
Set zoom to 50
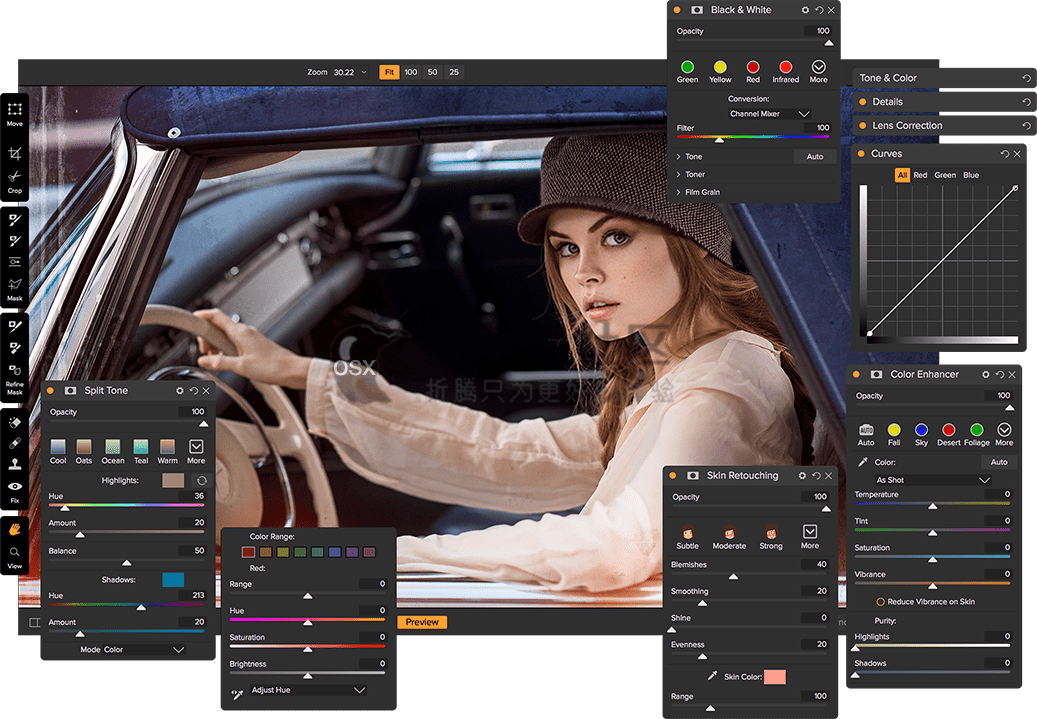pyautogui.click(x=433, y=72)
